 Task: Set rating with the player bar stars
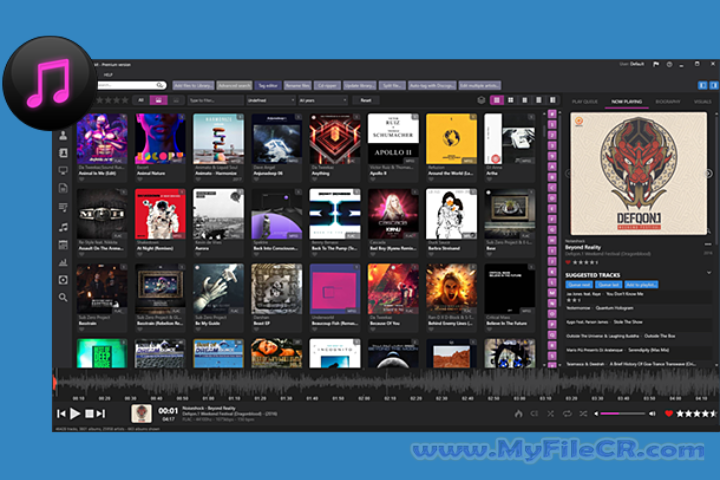[x=696, y=414]
